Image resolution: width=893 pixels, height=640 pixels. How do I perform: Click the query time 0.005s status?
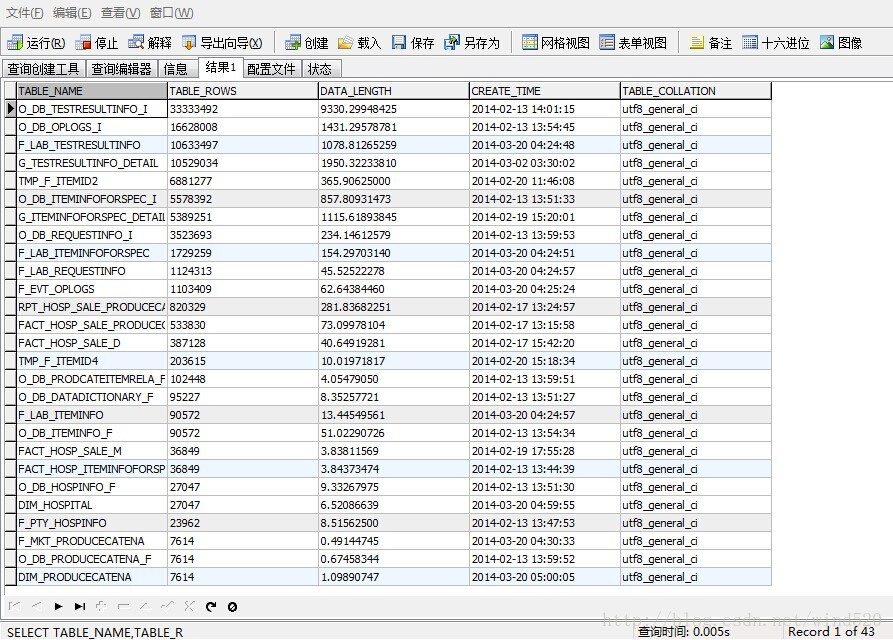tap(683, 631)
